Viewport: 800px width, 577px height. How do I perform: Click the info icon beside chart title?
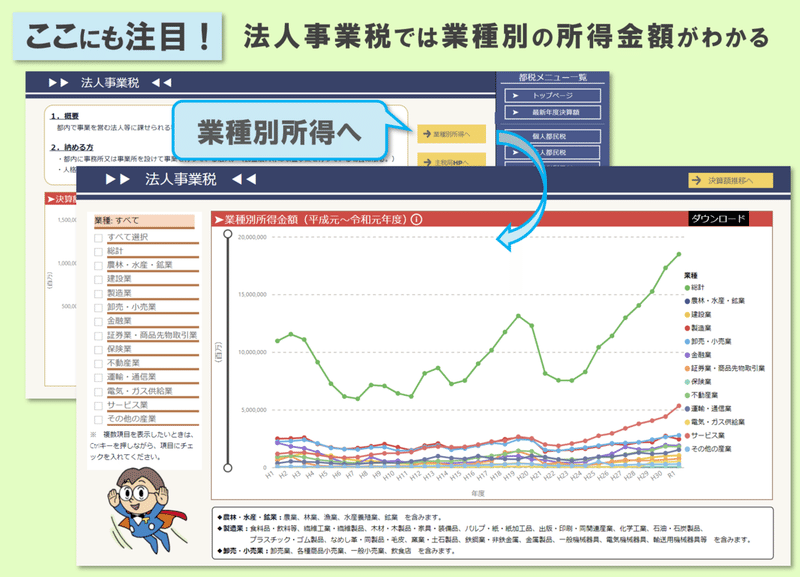coord(416,219)
